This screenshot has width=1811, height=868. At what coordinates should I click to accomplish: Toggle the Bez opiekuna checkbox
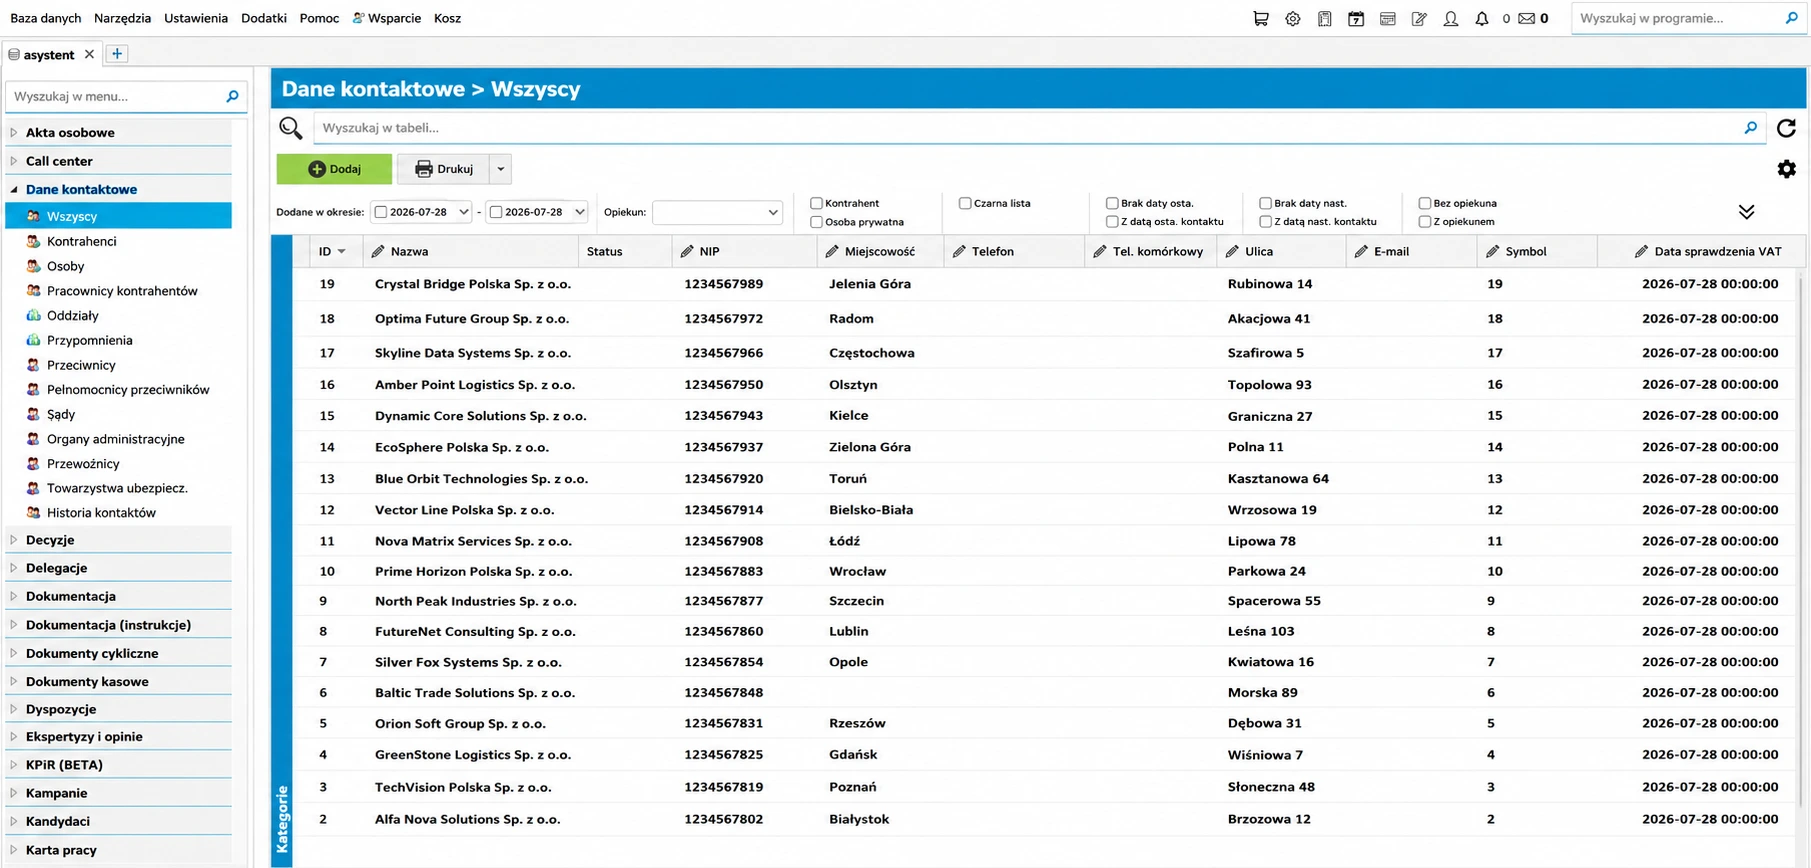tap(1425, 203)
